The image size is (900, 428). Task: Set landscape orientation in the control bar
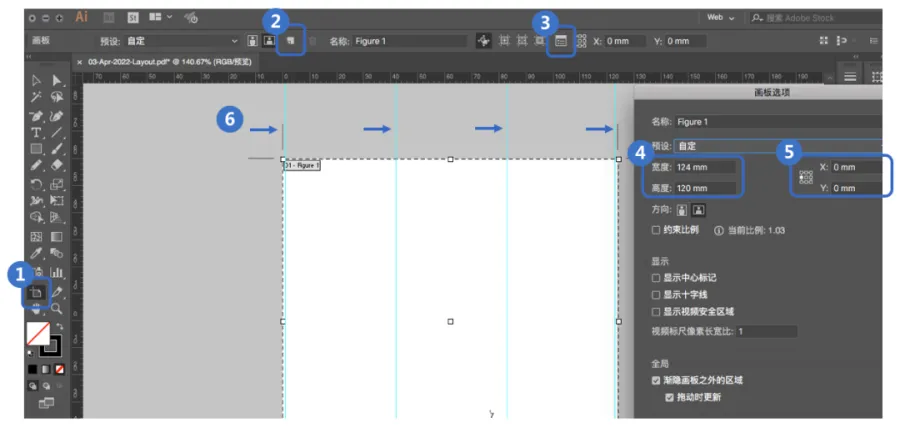pos(267,41)
